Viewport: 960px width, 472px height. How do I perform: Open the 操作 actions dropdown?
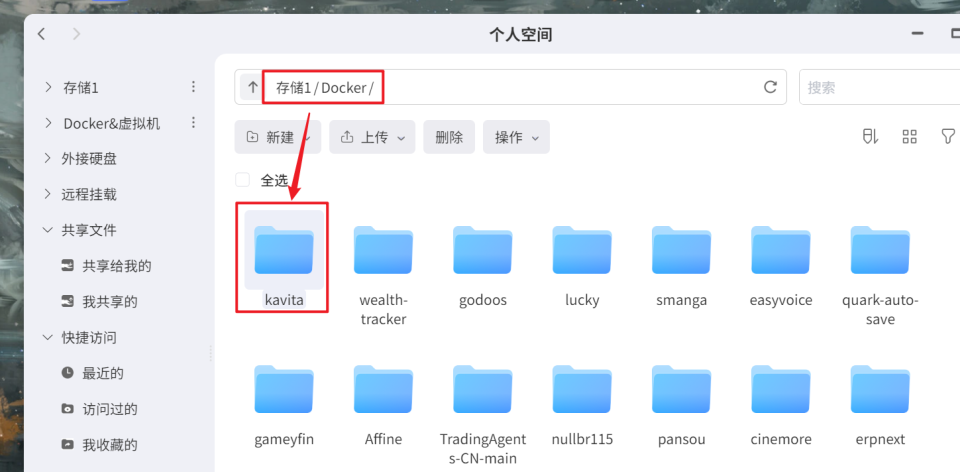click(x=516, y=137)
